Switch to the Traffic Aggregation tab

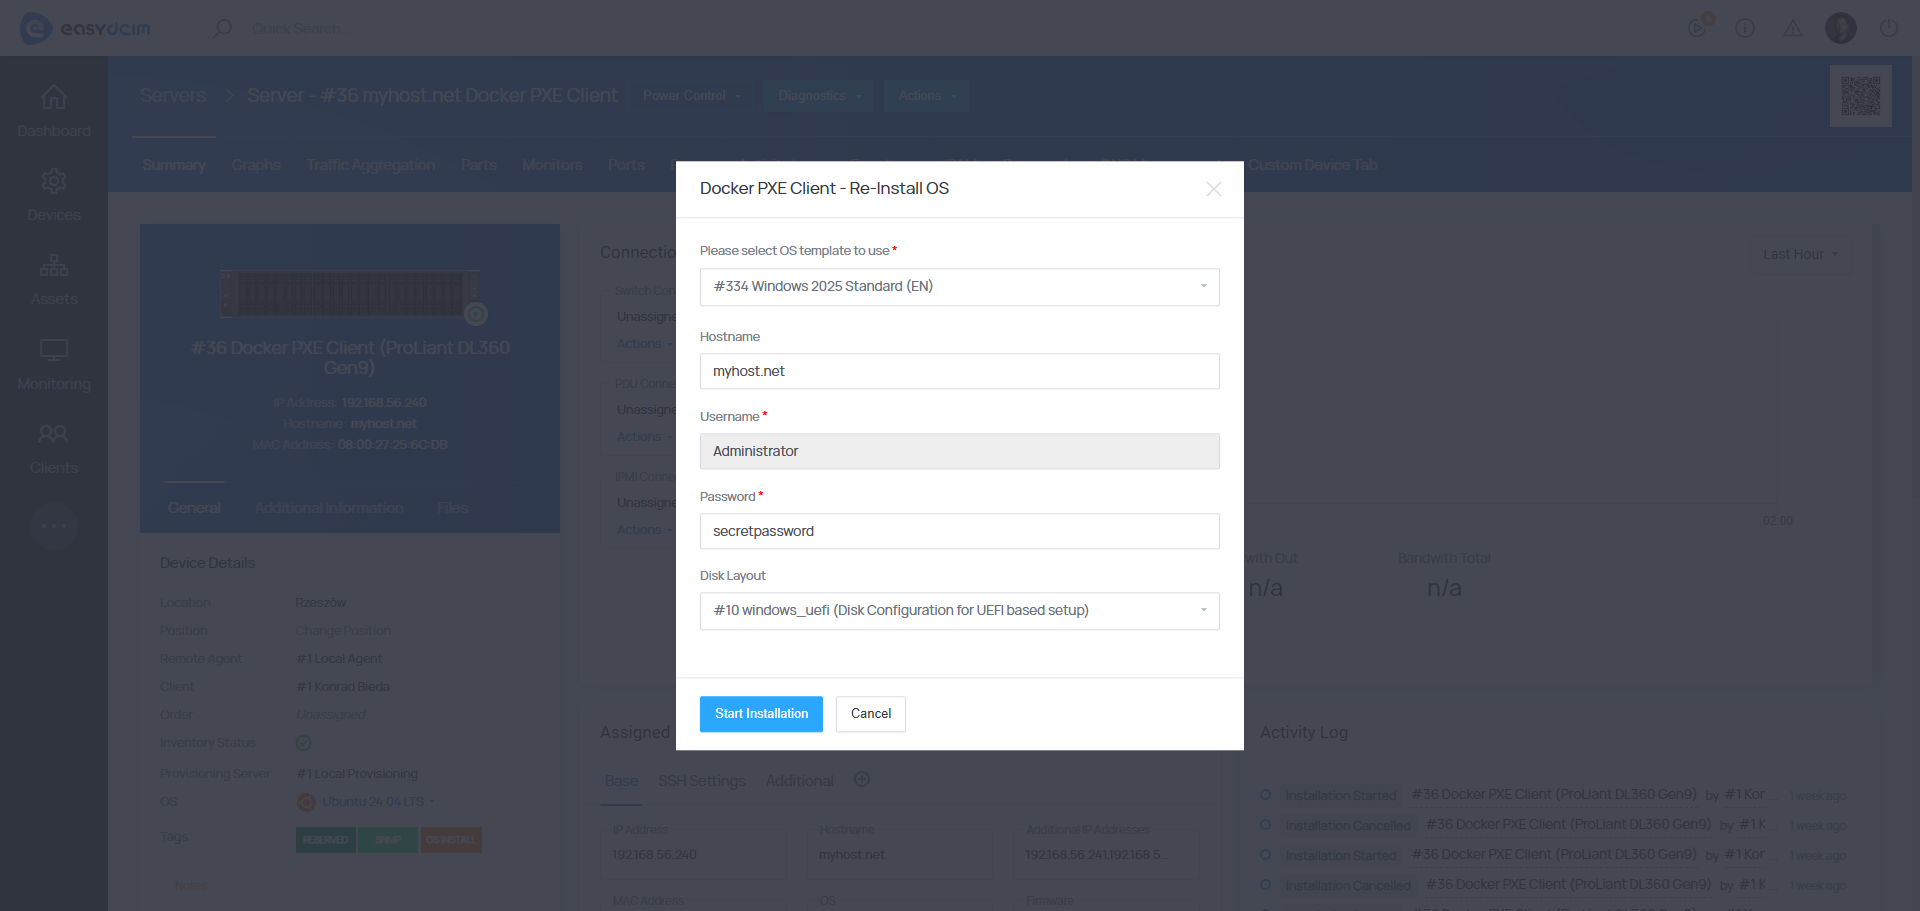tap(371, 165)
